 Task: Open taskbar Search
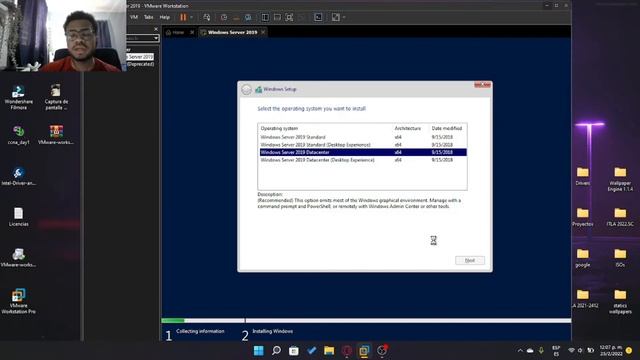276,351
